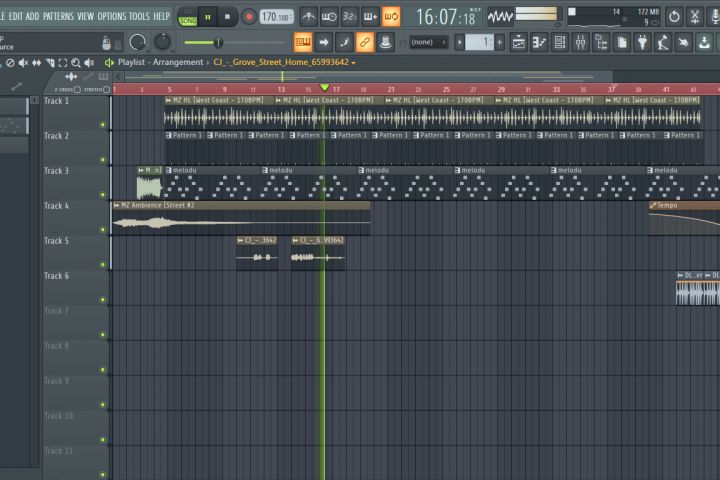Open the EDIT menu

15,17
